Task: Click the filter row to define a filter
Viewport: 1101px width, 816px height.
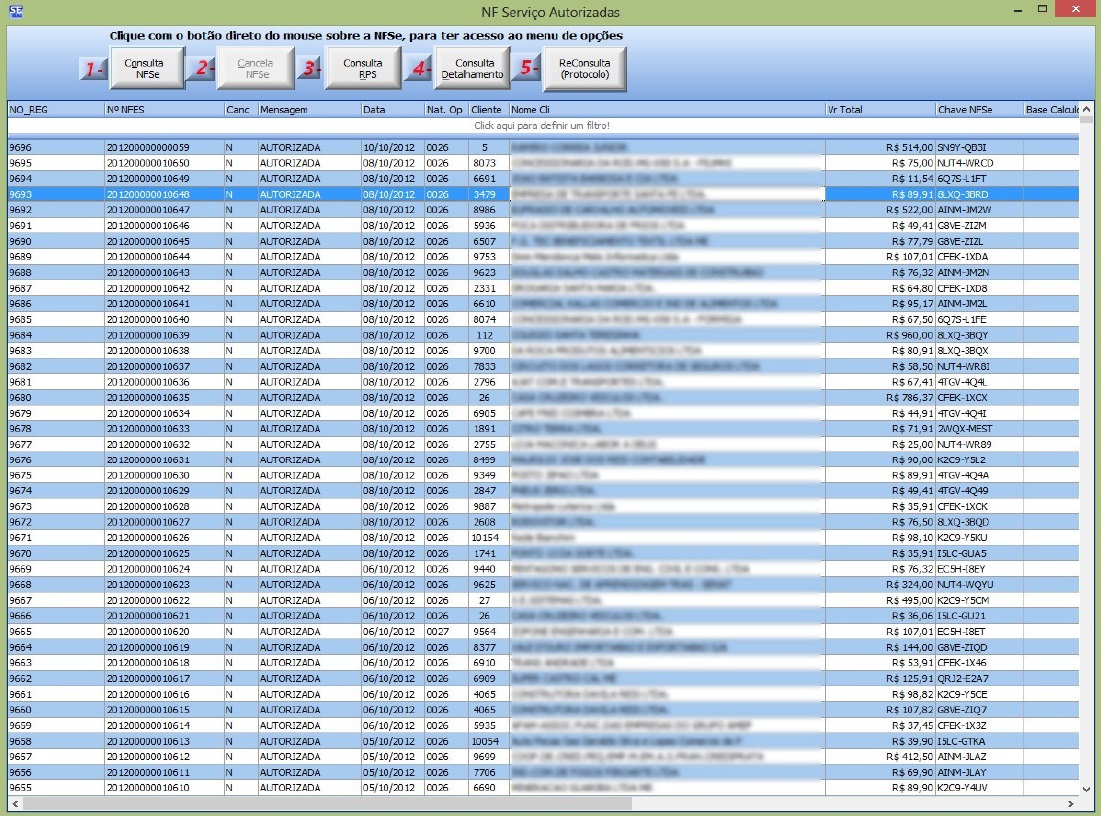Action: (541, 126)
